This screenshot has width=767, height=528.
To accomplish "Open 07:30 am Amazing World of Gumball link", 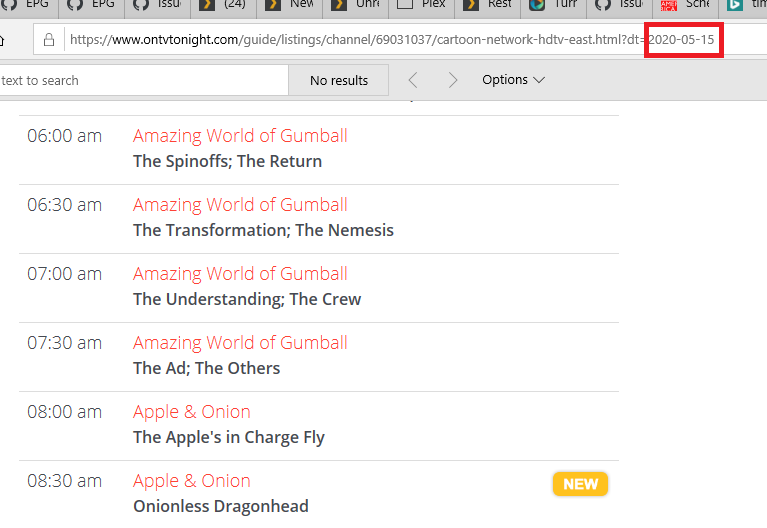I will (x=240, y=343).
